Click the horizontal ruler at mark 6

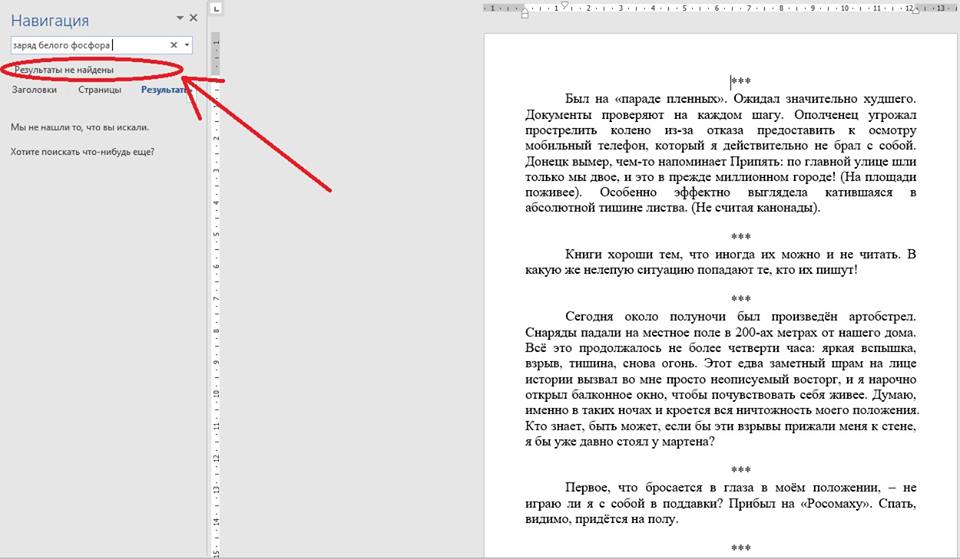click(717, 8)
